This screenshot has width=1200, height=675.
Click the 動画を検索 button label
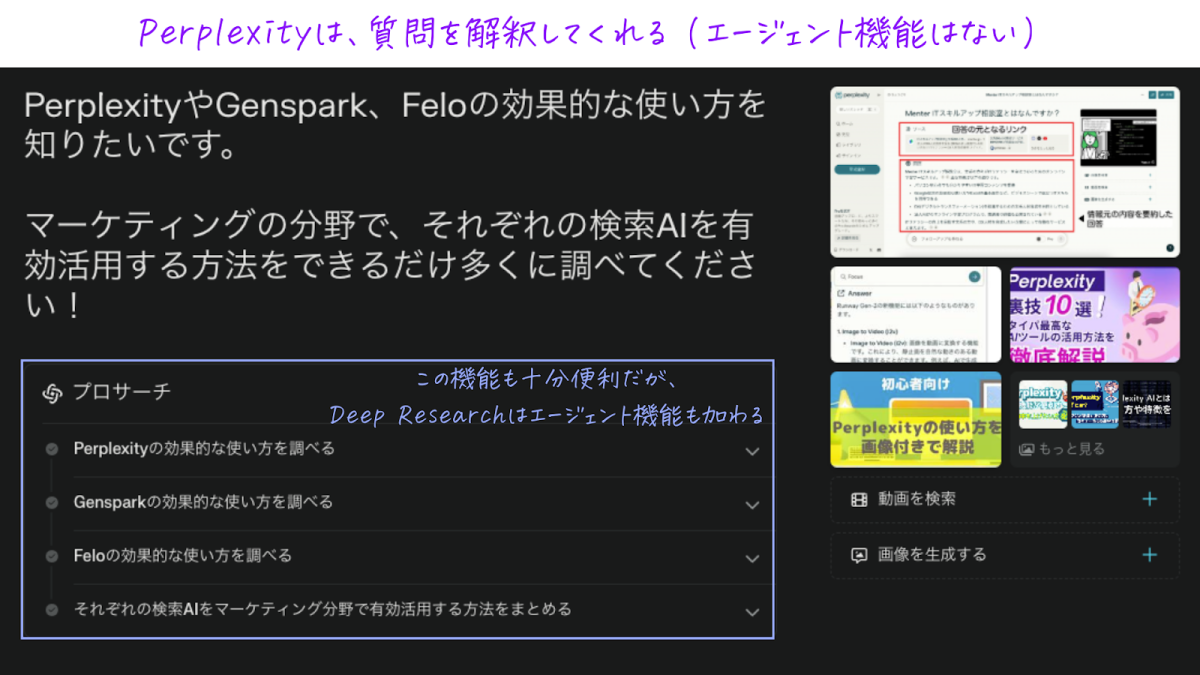pos(917,499)
